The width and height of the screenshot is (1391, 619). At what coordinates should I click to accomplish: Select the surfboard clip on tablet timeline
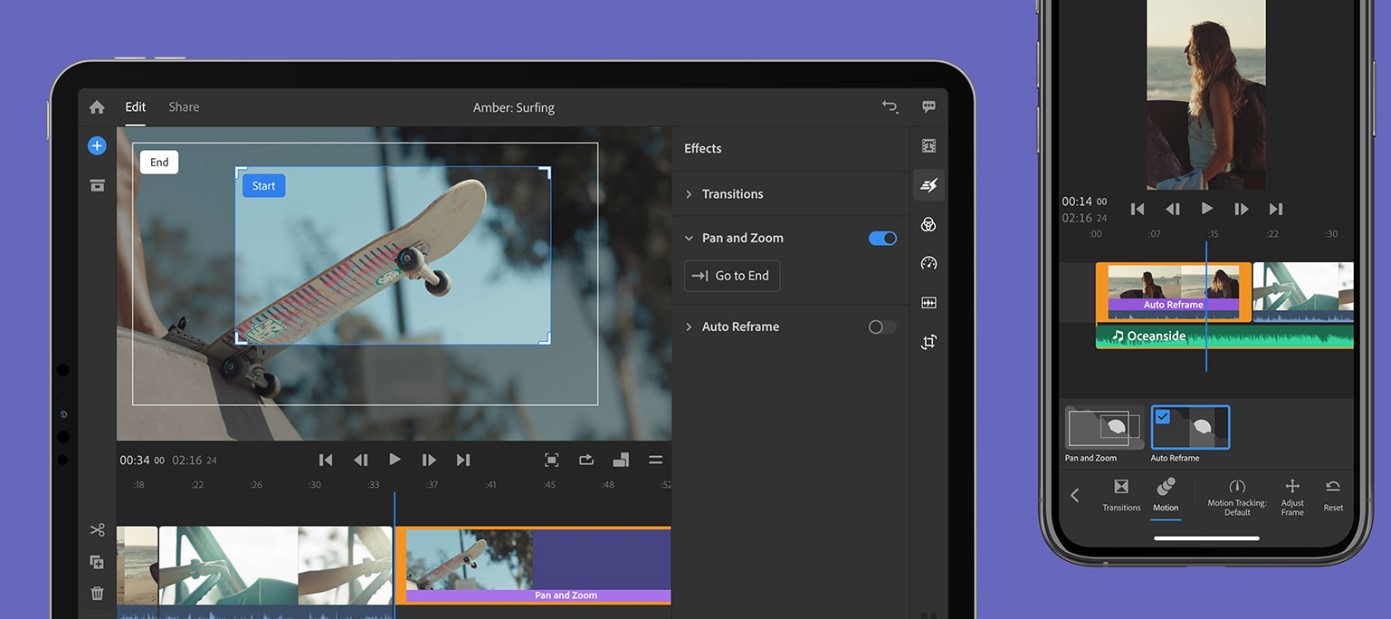click(276, 566)
